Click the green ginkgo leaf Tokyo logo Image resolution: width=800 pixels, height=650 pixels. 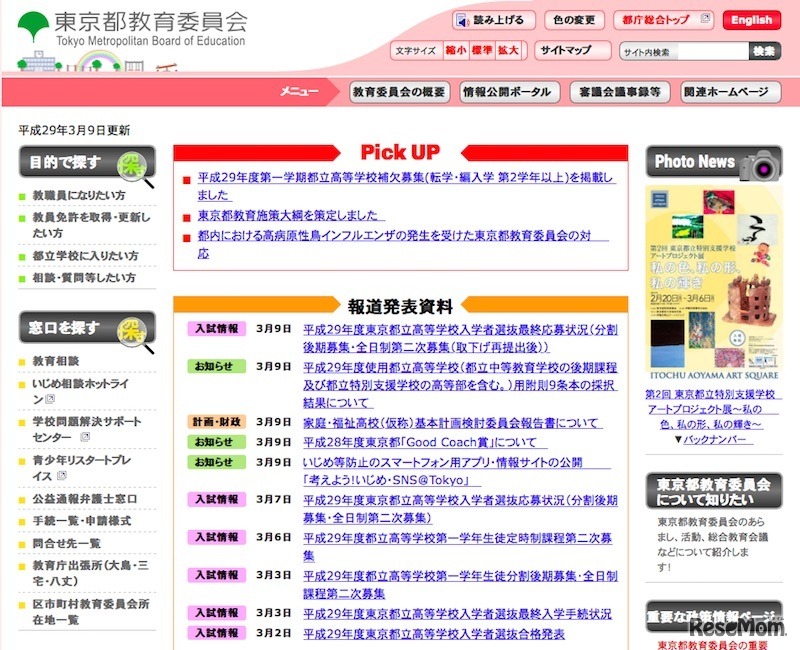34,26
